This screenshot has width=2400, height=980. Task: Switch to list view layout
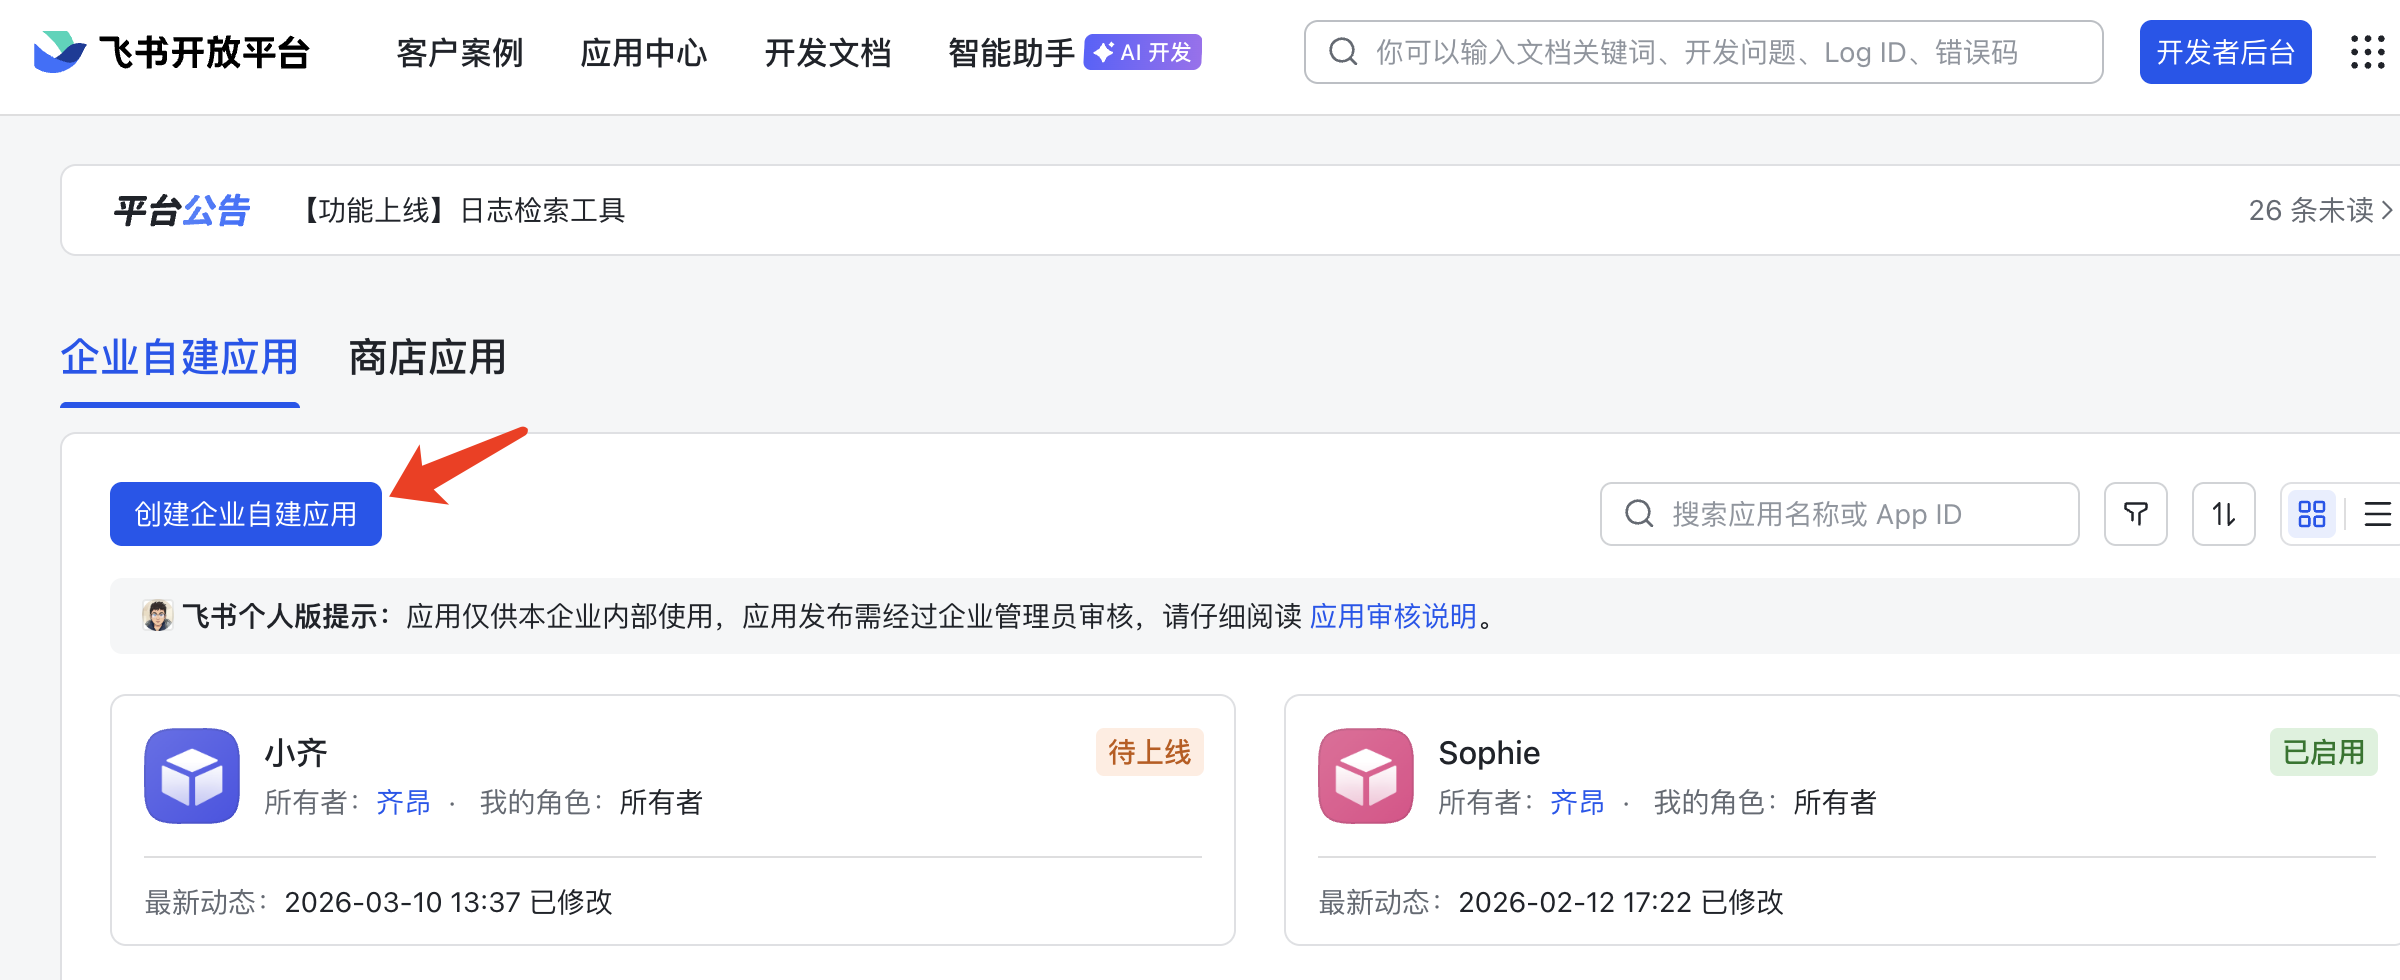pyautogui.click(x=2377, y=514)
